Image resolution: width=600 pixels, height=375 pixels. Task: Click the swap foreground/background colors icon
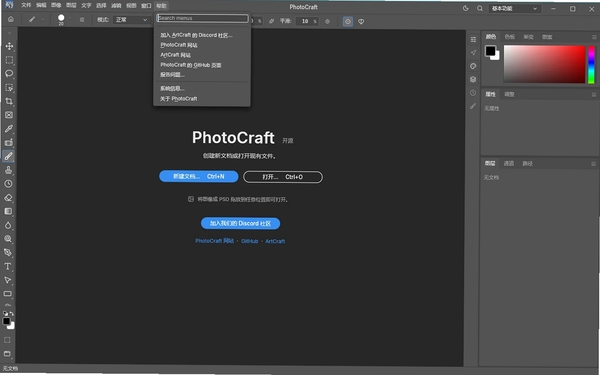(x=12, y=313)
